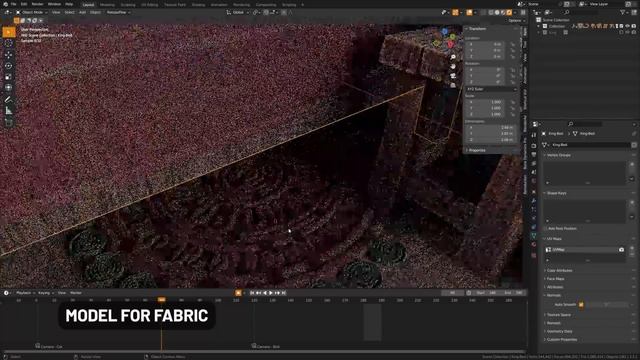Collapse the Transform panel in sidebar
The width and height of the screenshot is (640, 360).
click(x=477, y=29)
